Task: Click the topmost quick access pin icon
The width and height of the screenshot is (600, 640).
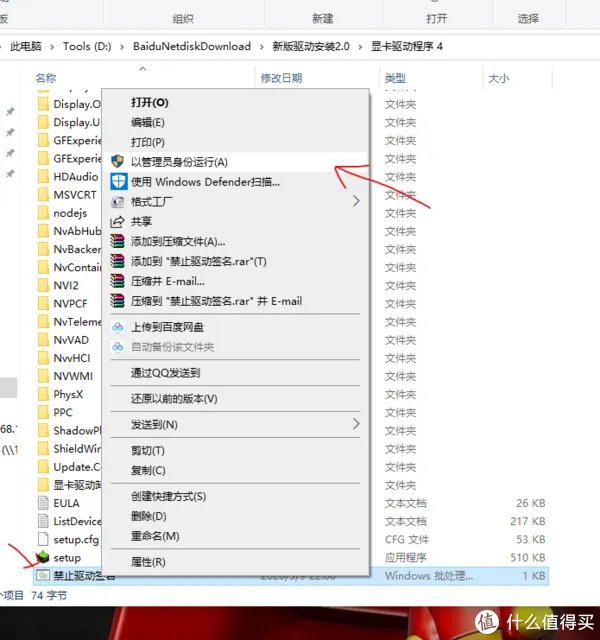Action: tap(10, 111)
